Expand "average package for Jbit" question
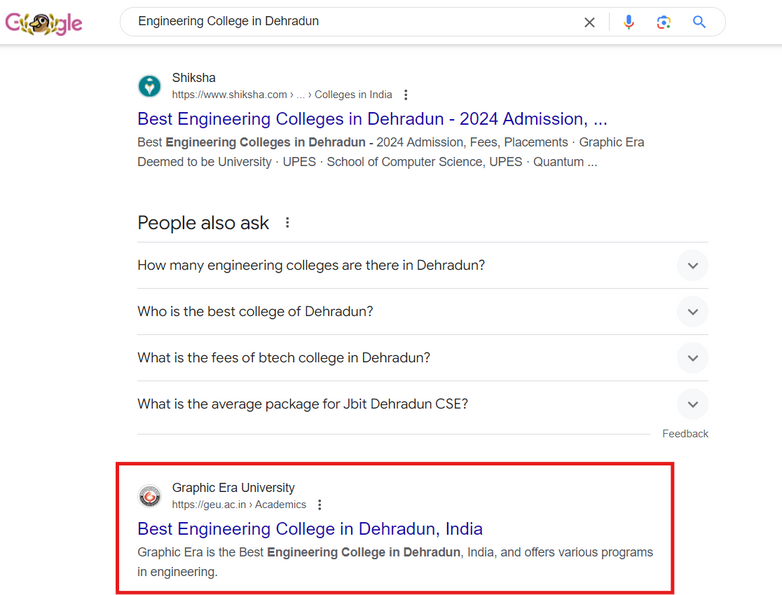This screenshot has width=782, height=595. coord(692,404)
